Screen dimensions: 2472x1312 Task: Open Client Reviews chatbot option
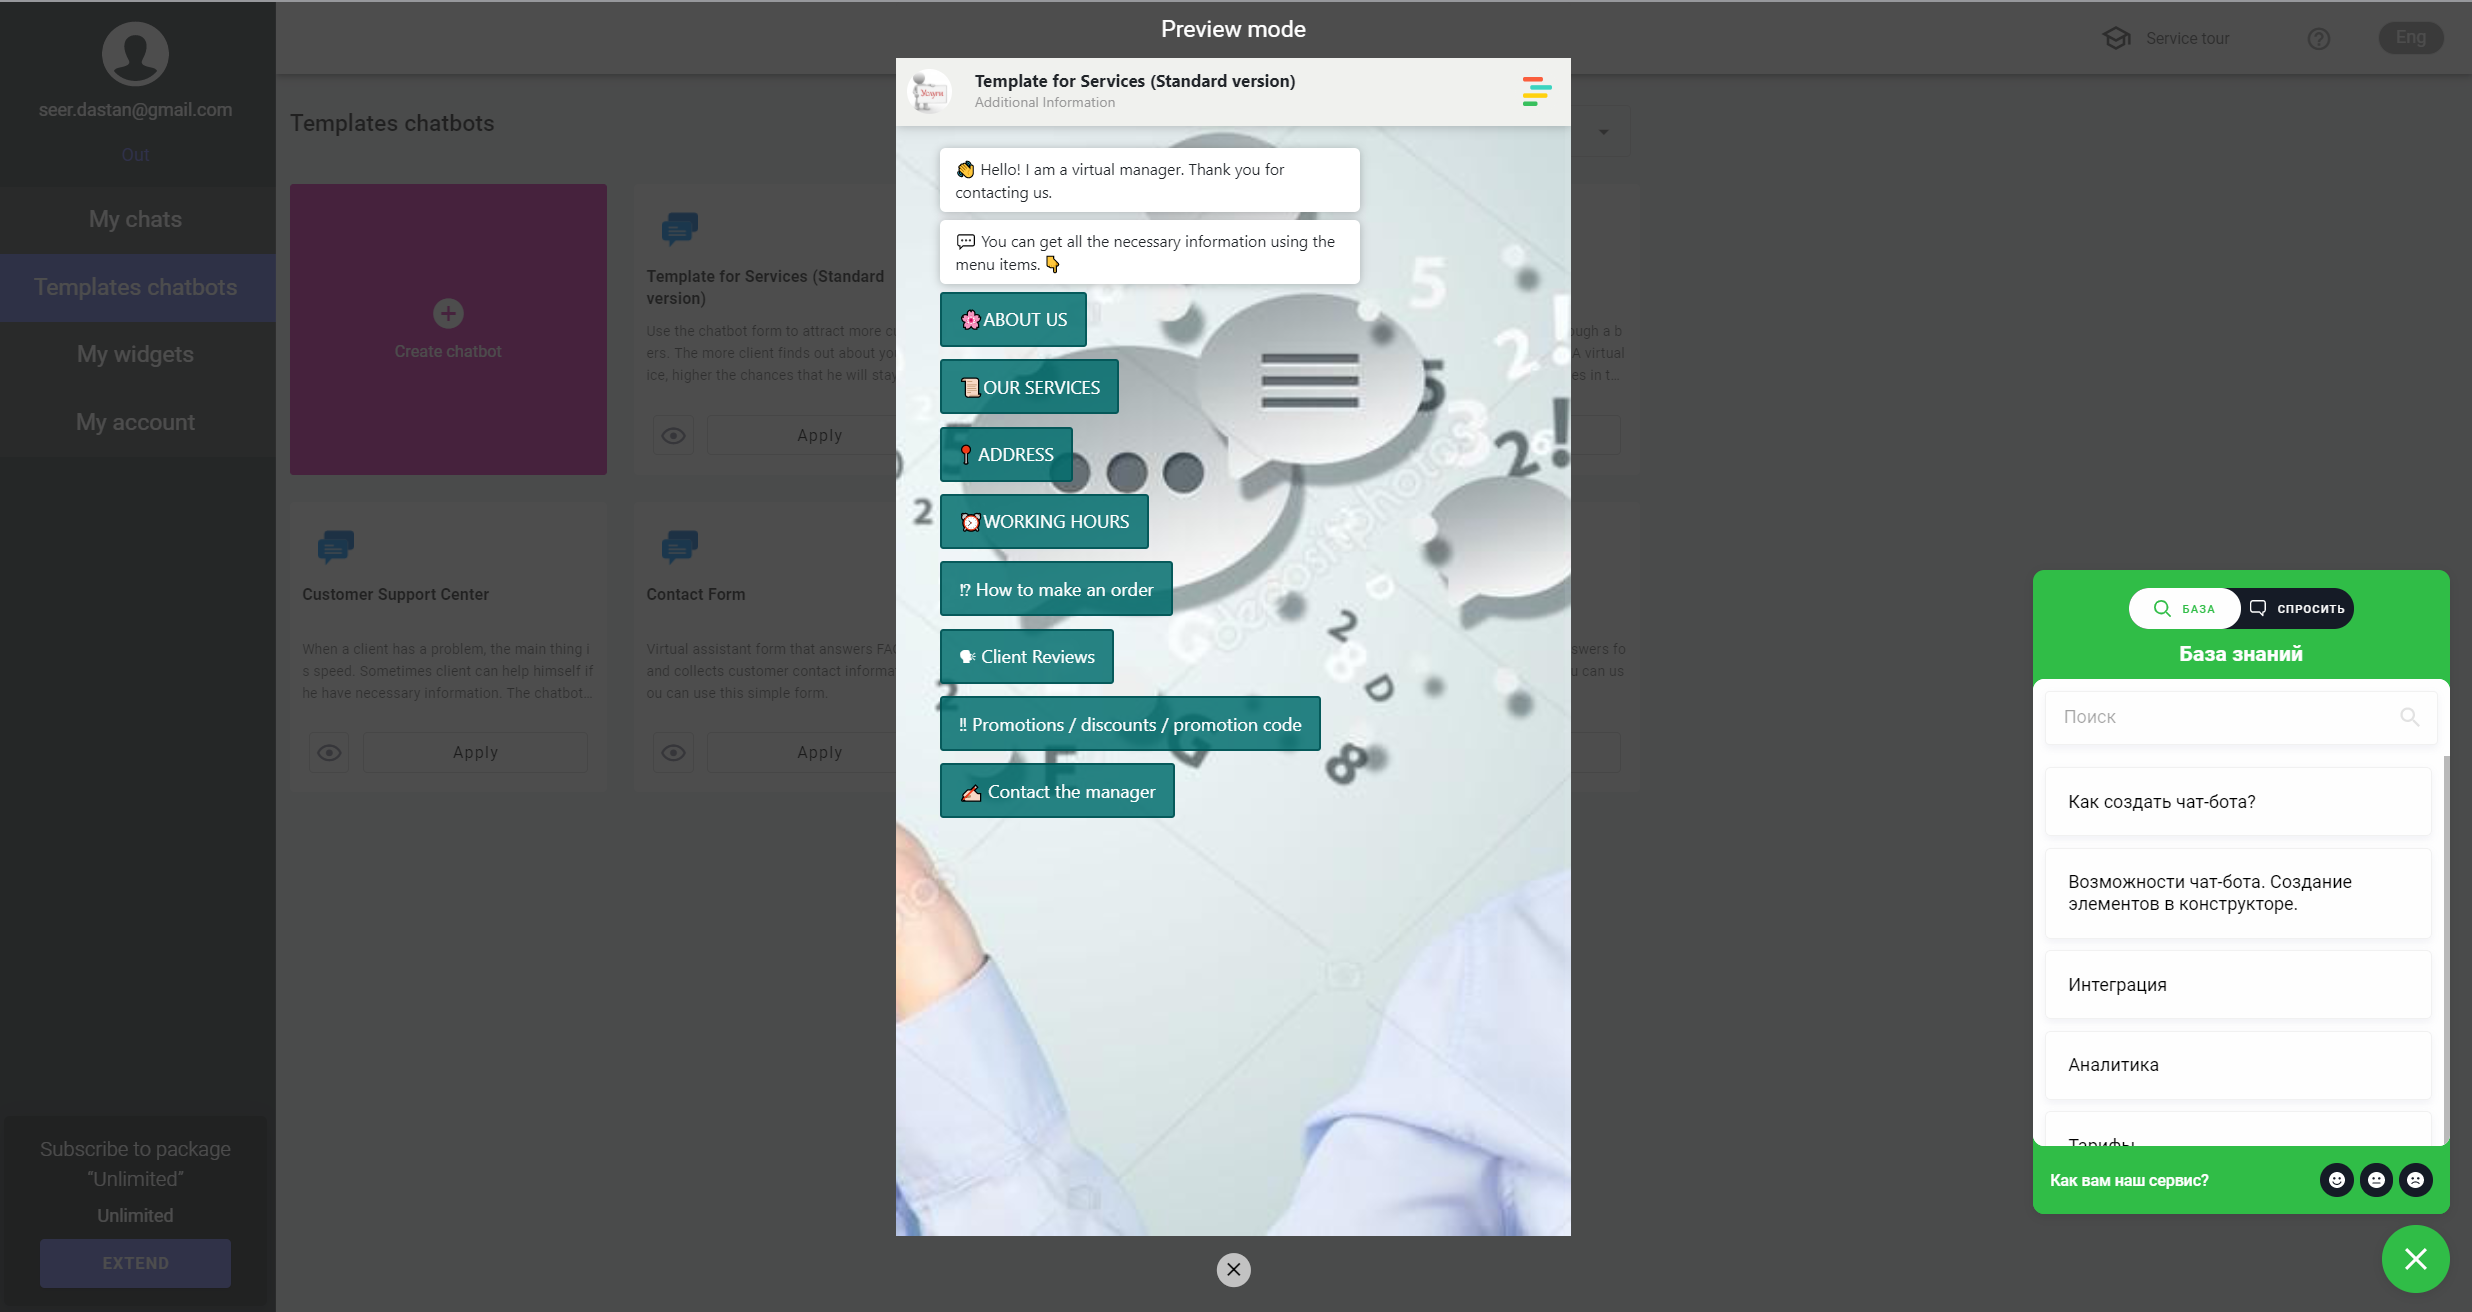[x=1027, y=656]
